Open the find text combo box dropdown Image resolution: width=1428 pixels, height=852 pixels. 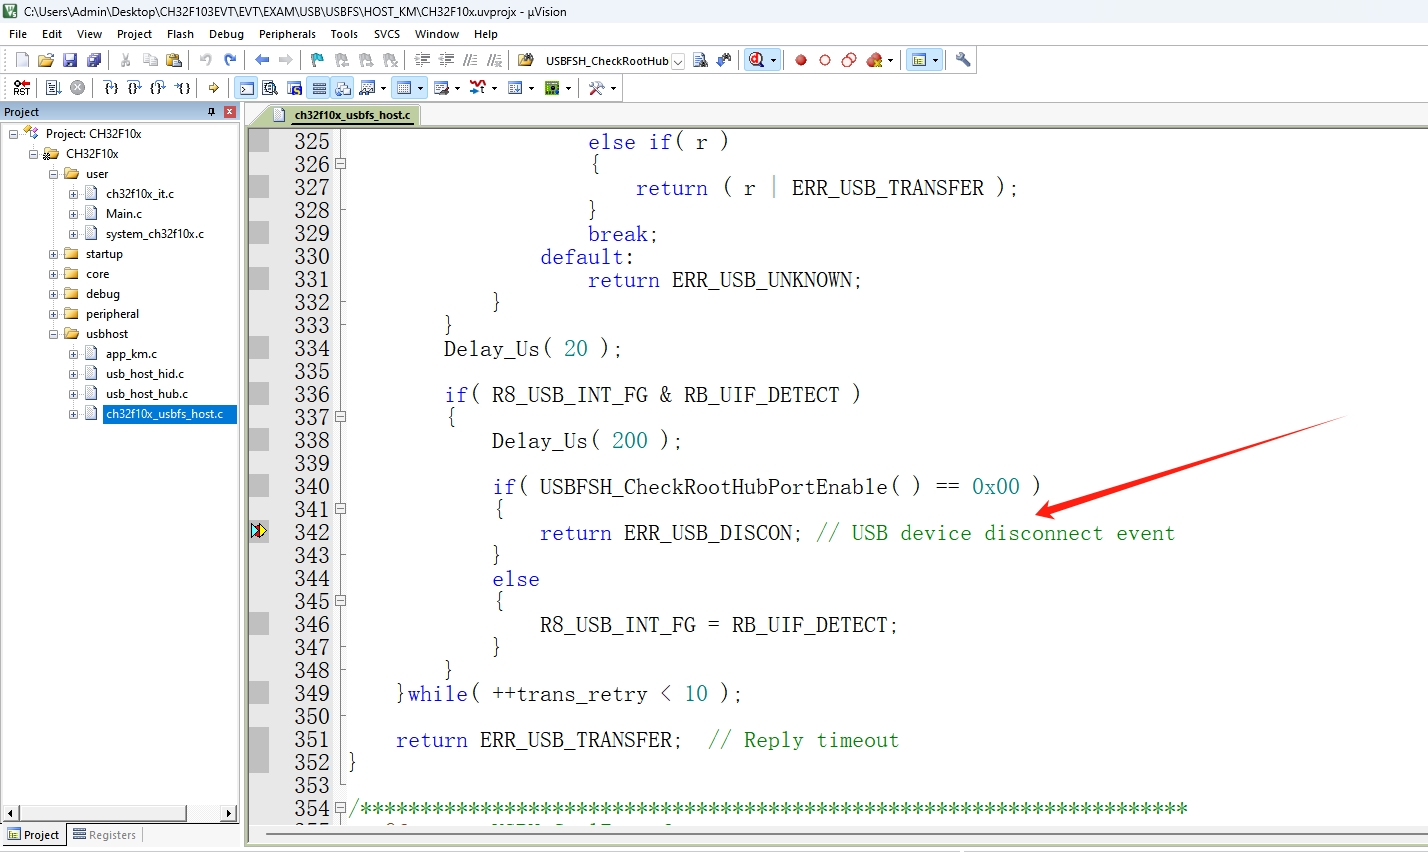coord(677,61)
